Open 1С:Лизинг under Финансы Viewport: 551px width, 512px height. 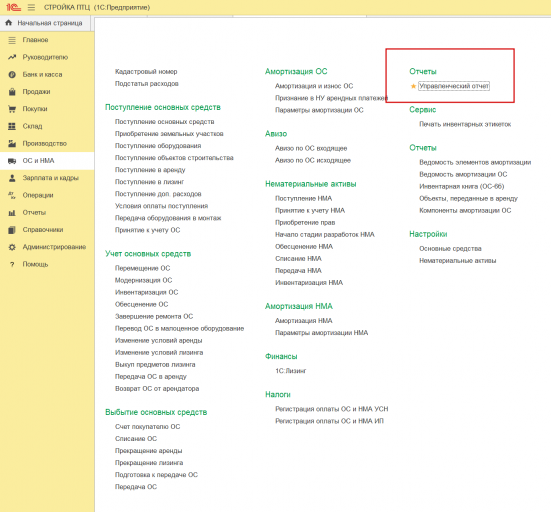pyautogui.click(x=291, y=371)
